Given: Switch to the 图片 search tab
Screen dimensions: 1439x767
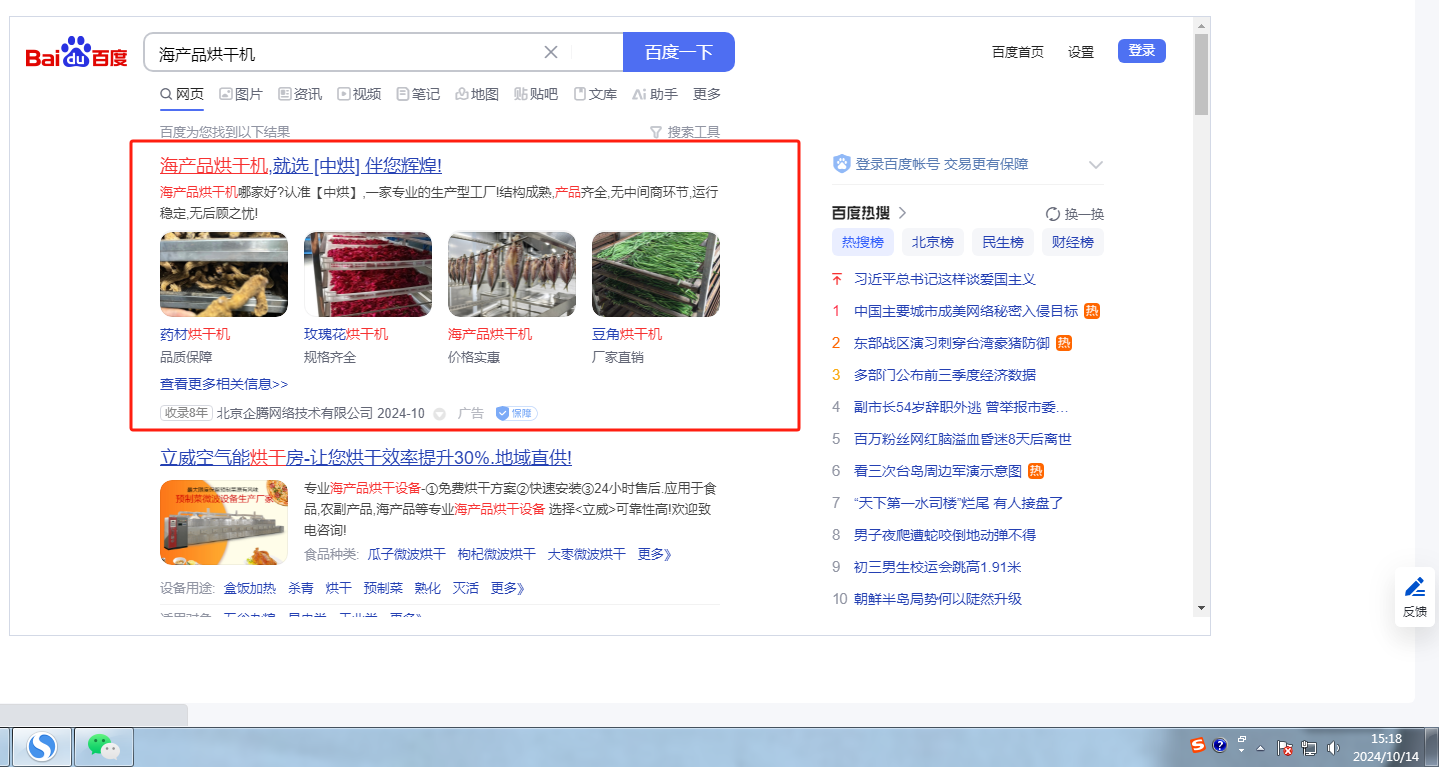Looking at the screenshot, I should 241,94.
